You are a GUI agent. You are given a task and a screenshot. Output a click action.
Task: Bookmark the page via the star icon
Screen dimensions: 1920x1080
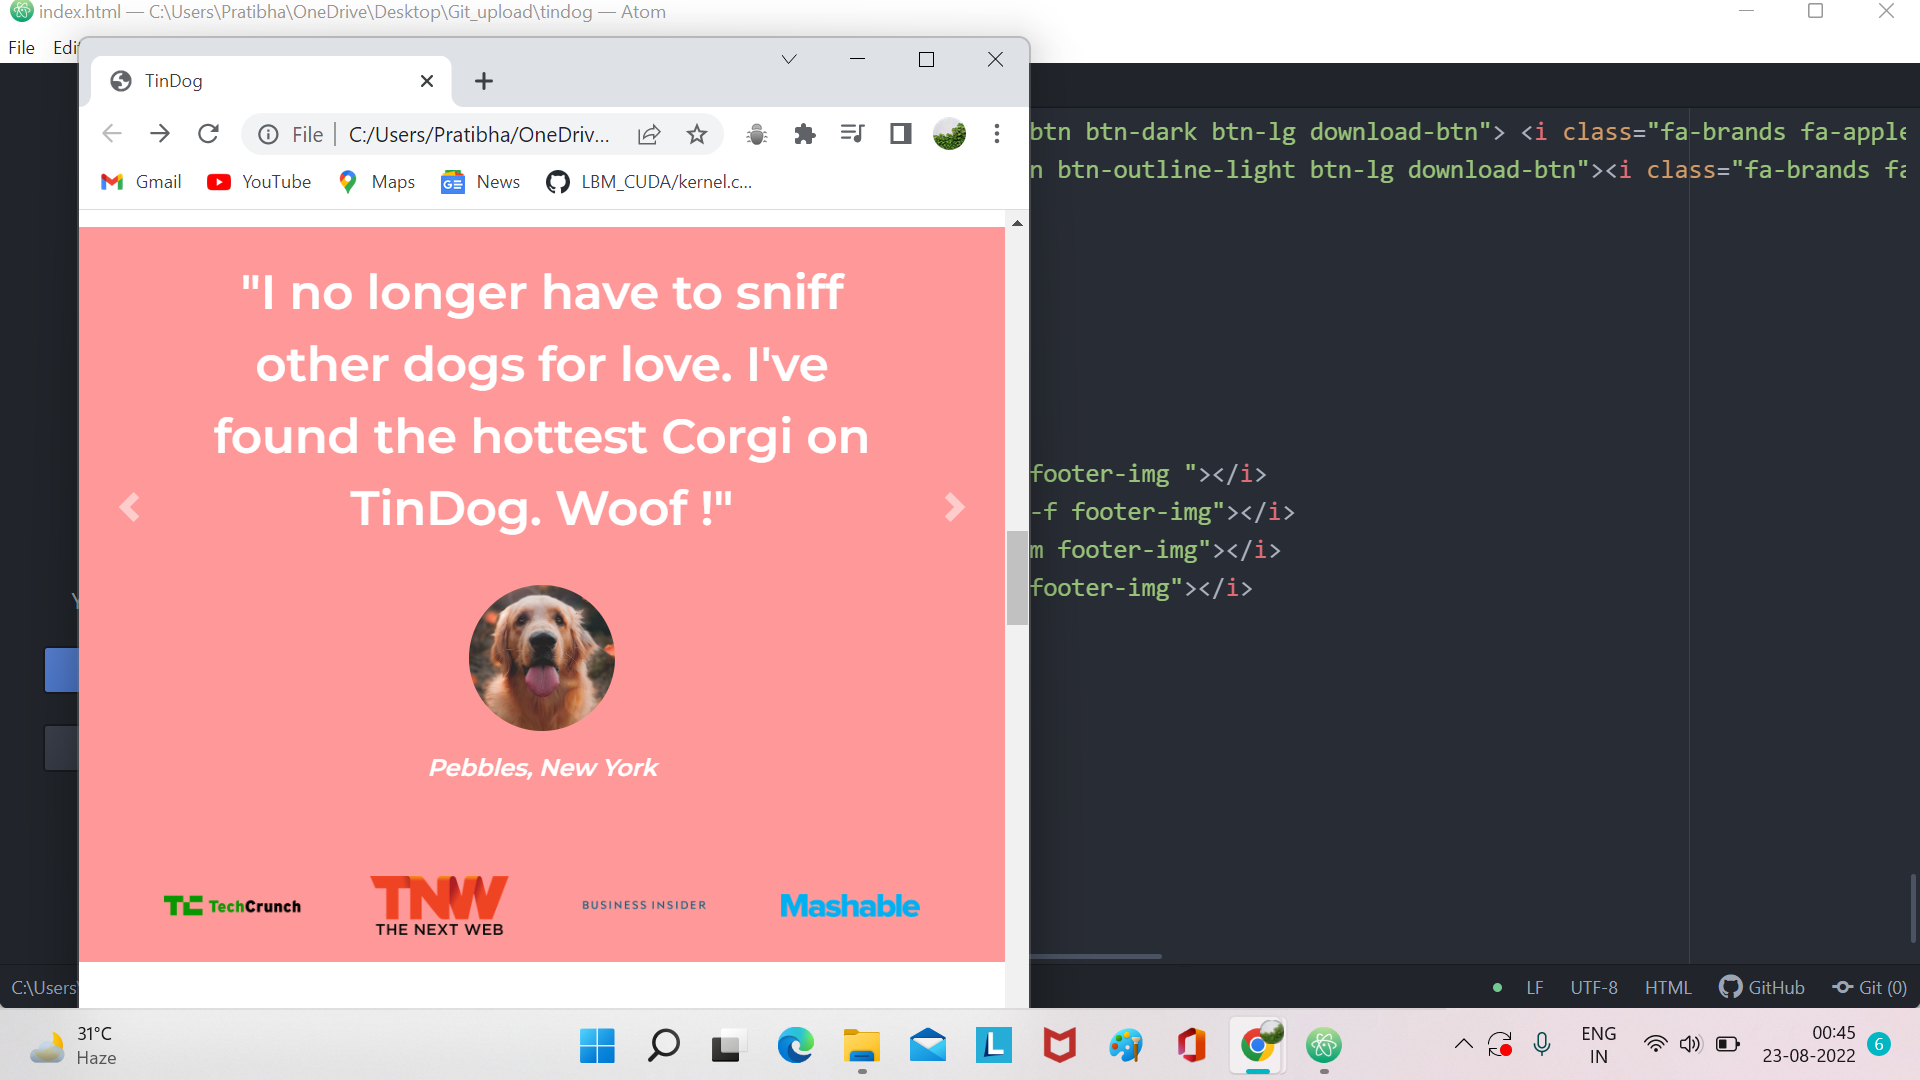pos(697,133)
